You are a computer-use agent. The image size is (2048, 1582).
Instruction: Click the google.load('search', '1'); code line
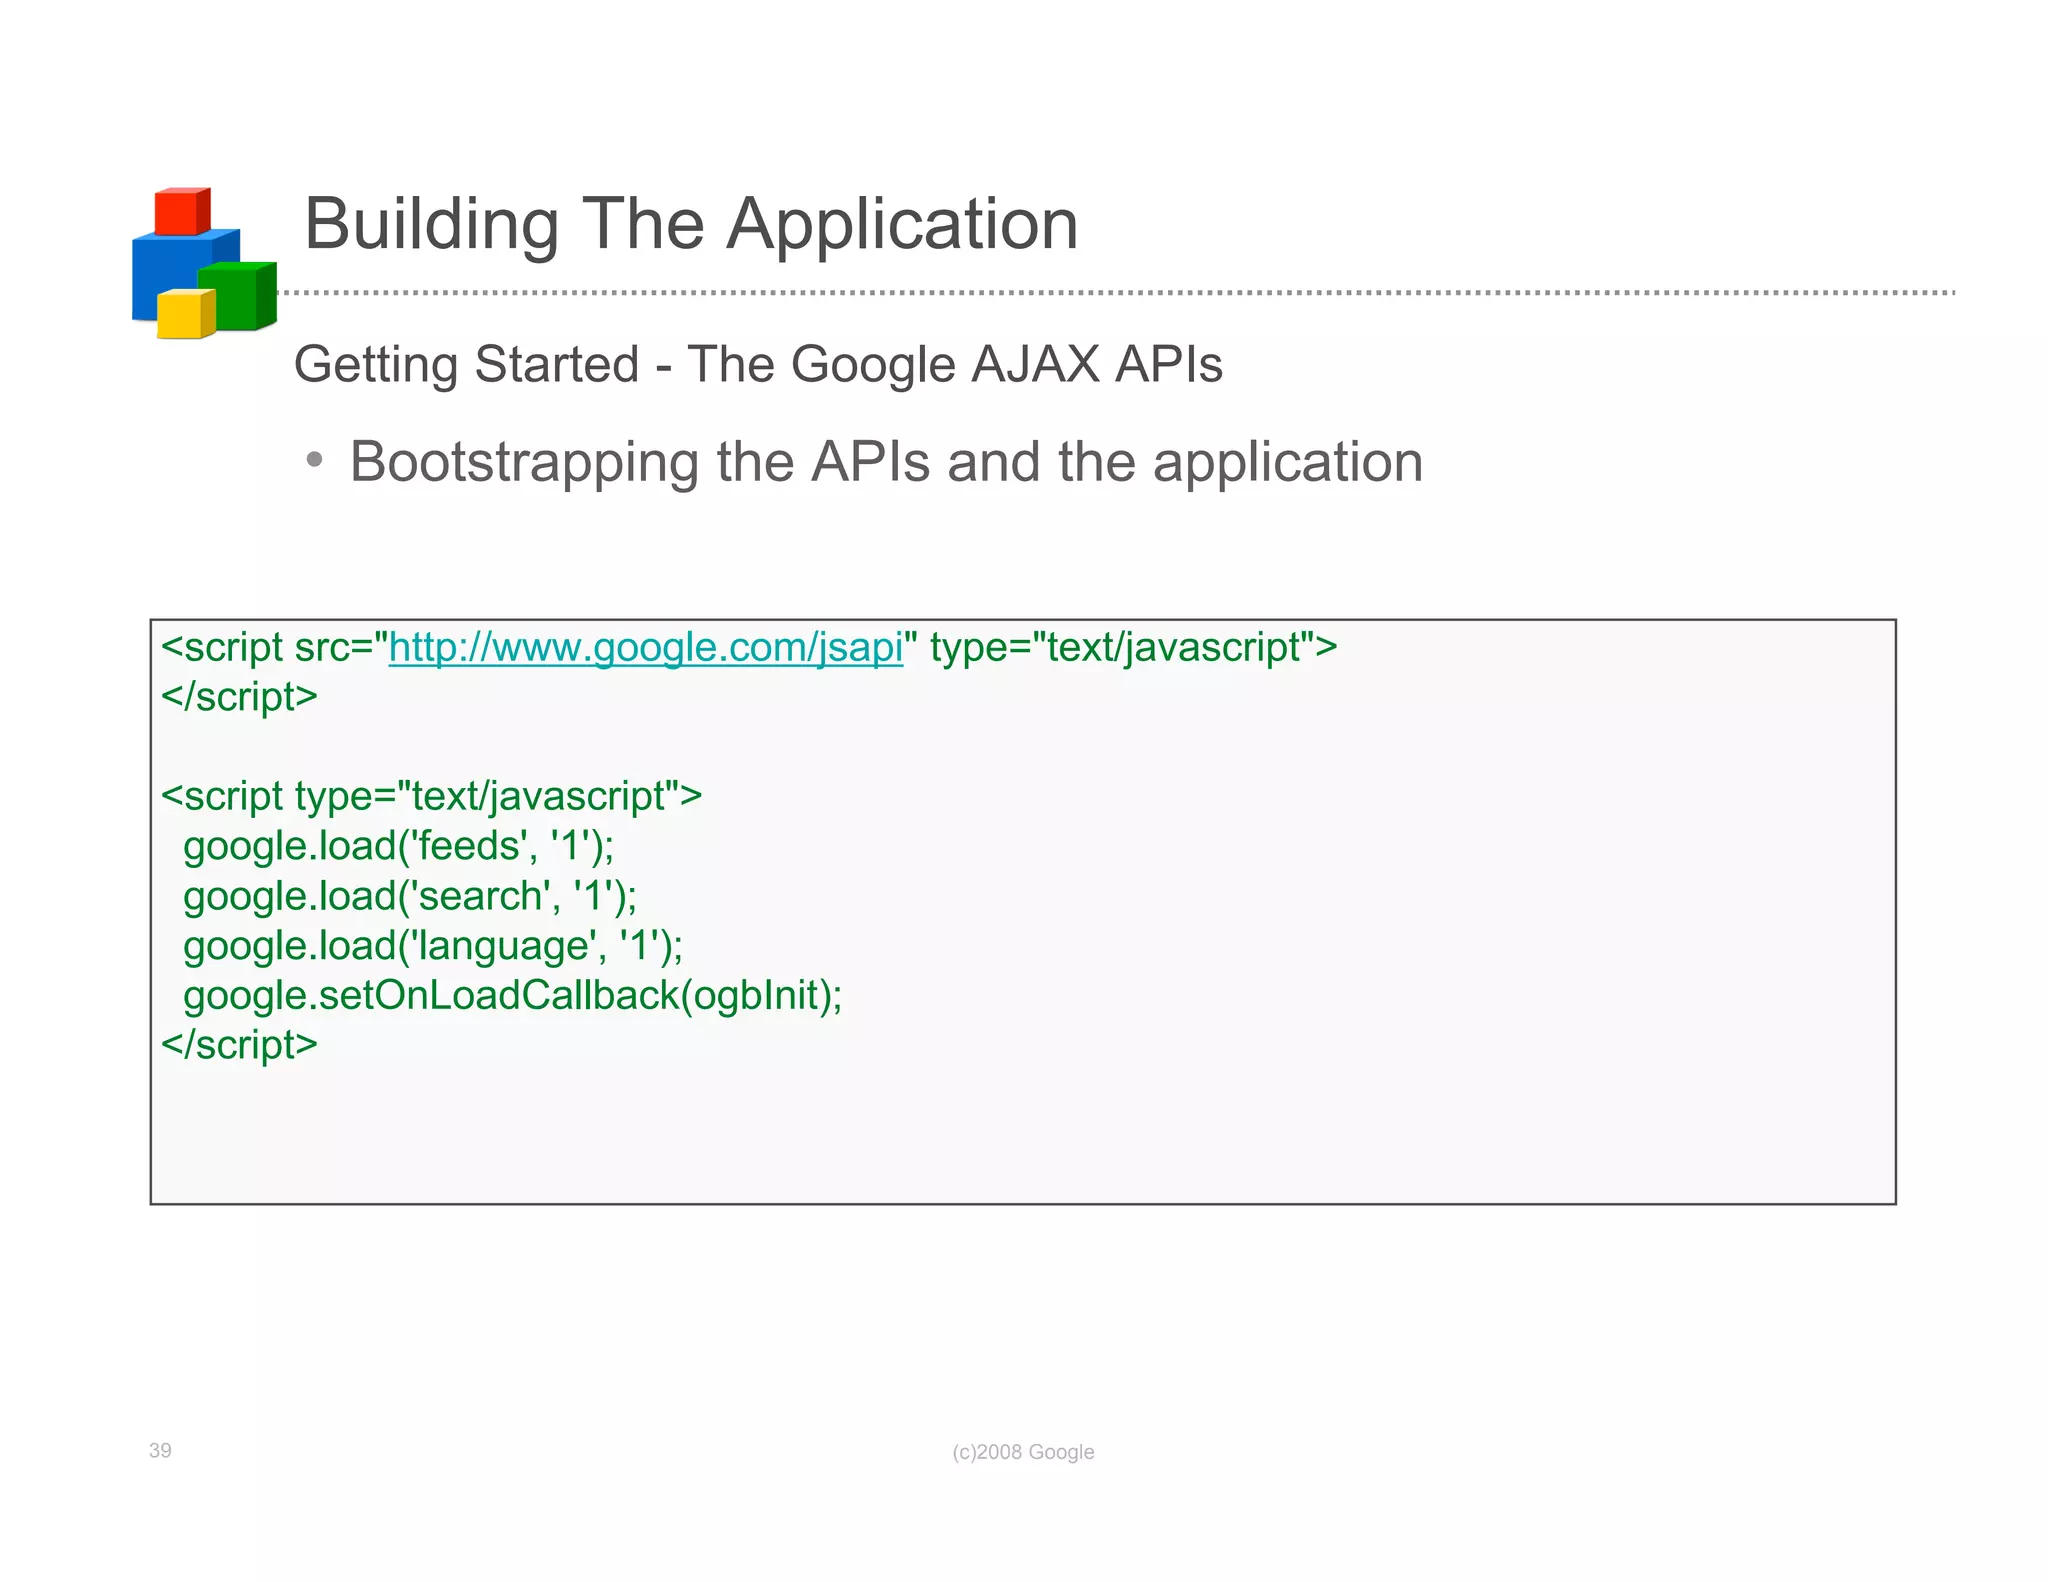(410, 896)
